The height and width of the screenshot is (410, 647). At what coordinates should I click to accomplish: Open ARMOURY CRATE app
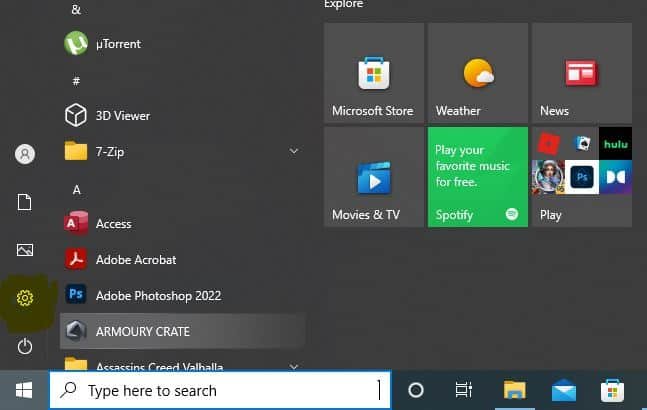coord(182,331)
